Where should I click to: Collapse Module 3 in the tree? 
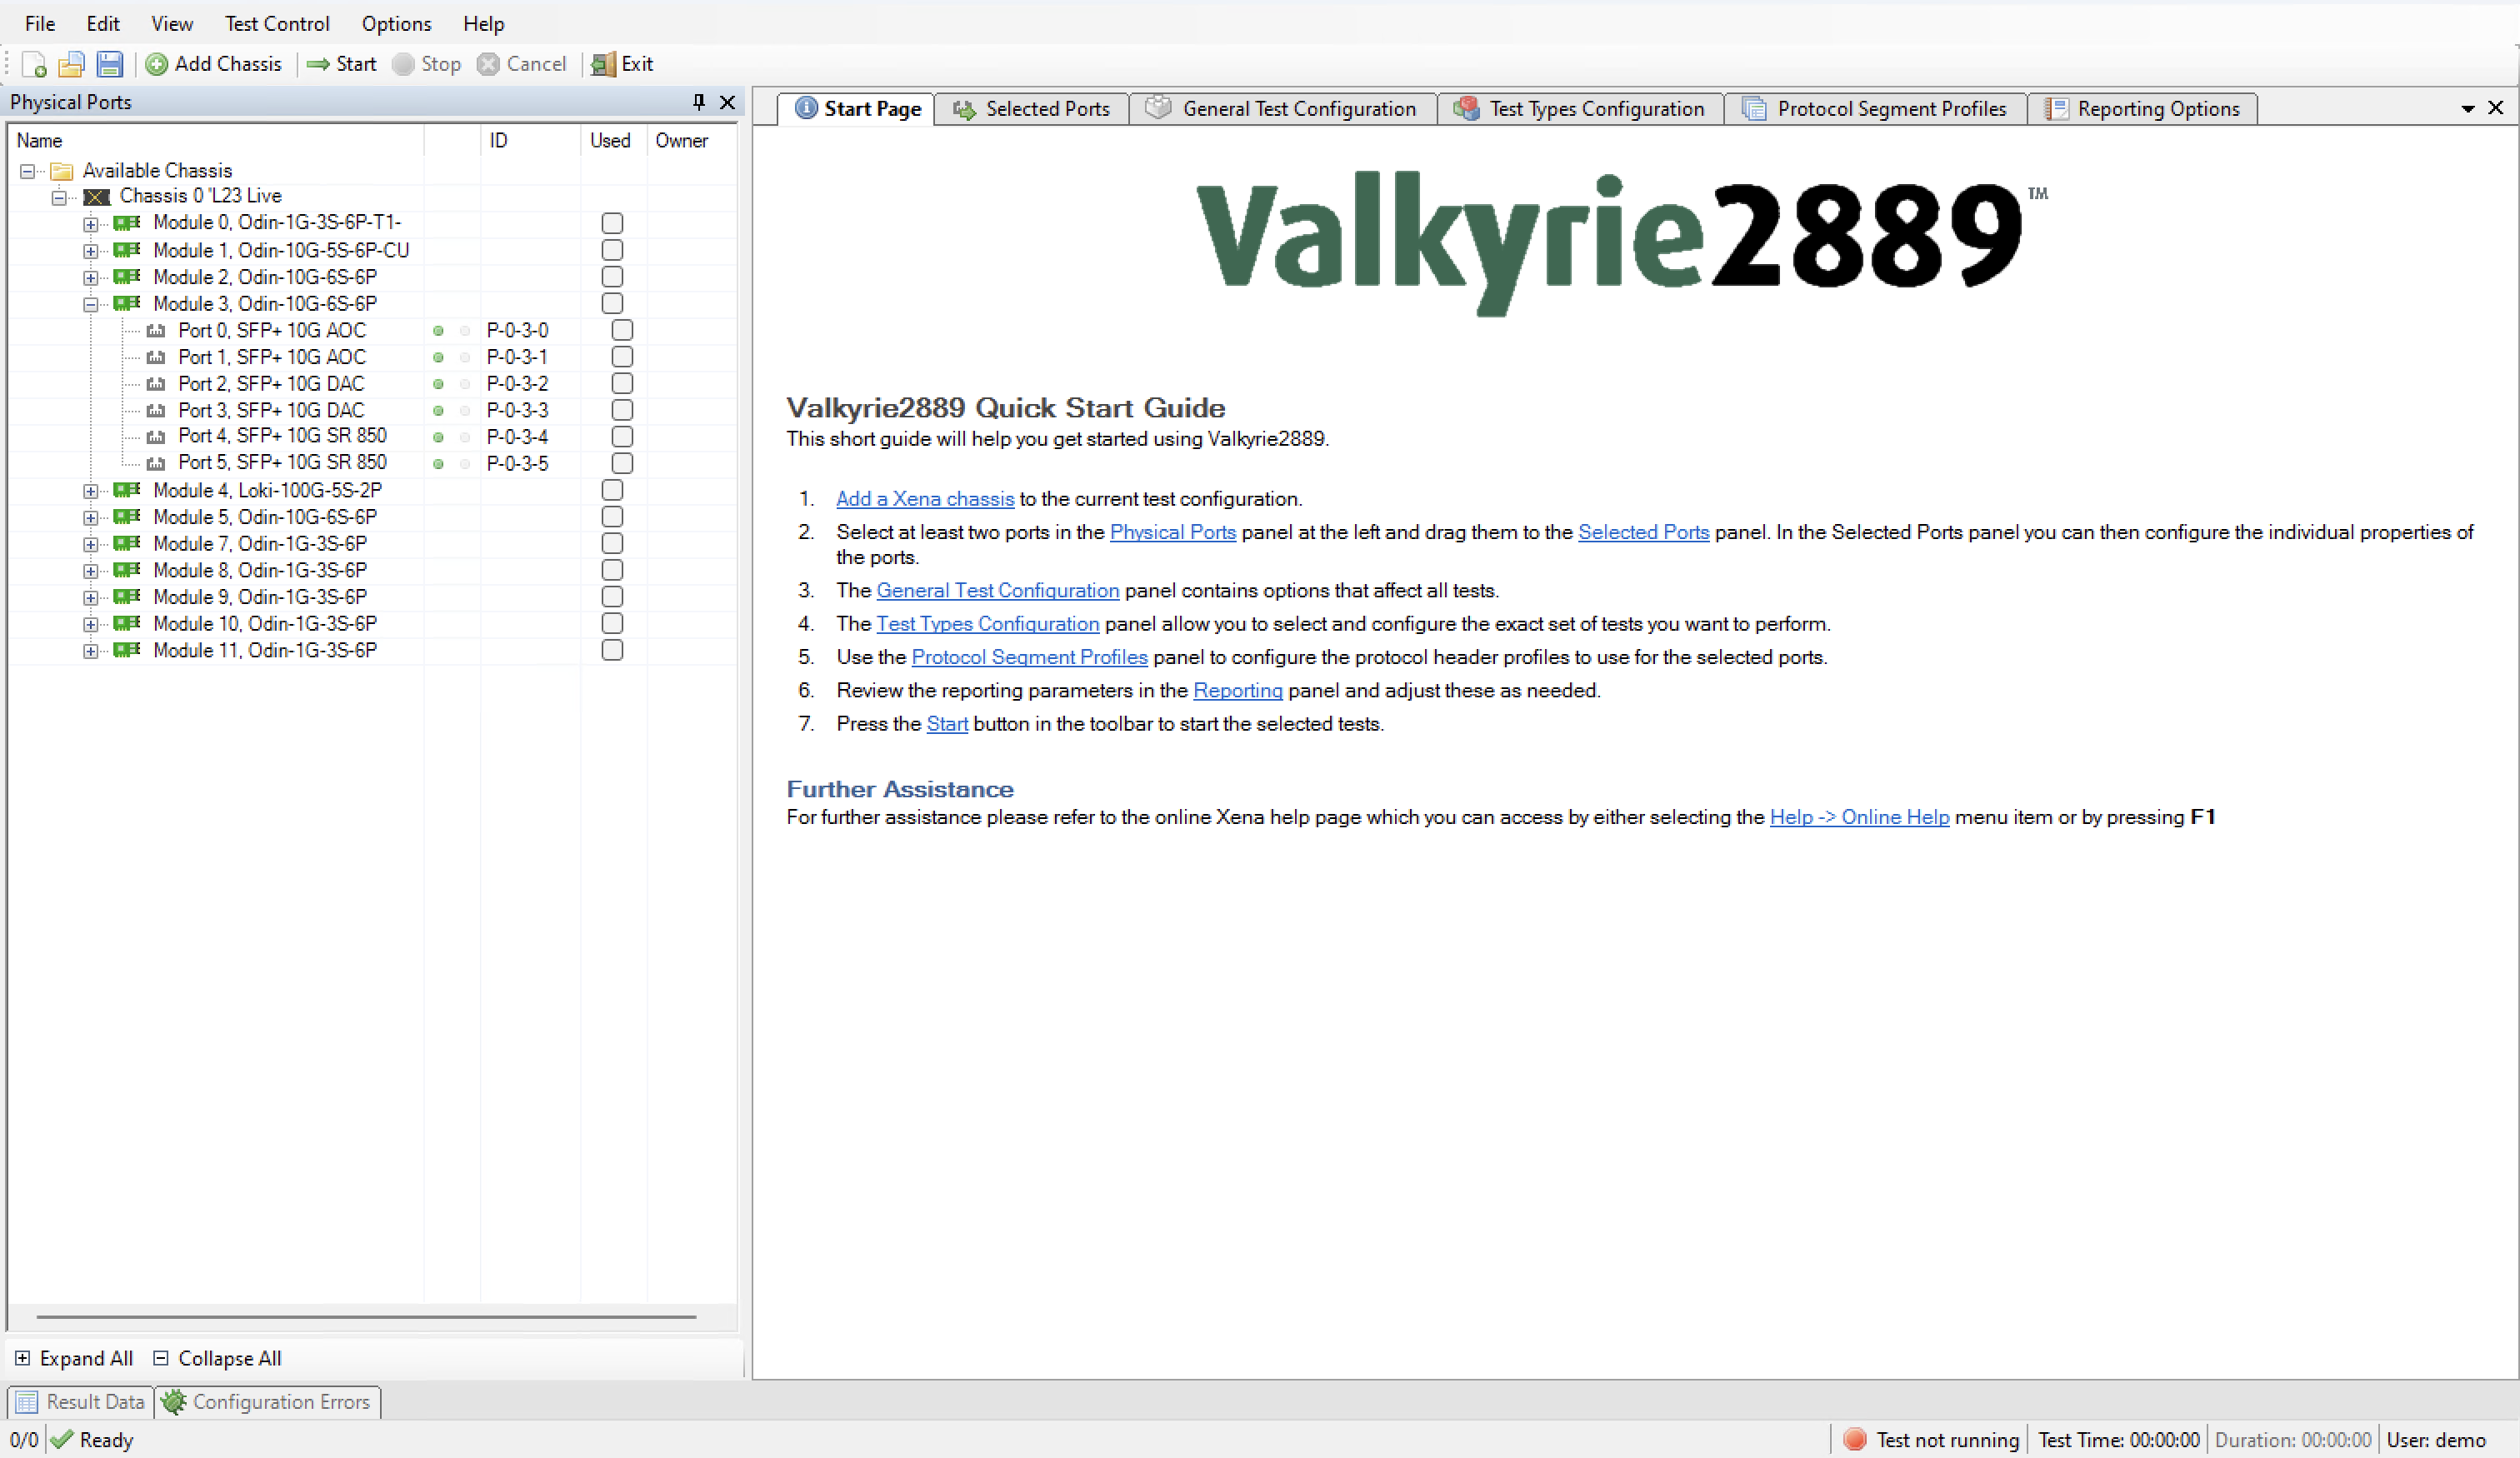(90, 304)
